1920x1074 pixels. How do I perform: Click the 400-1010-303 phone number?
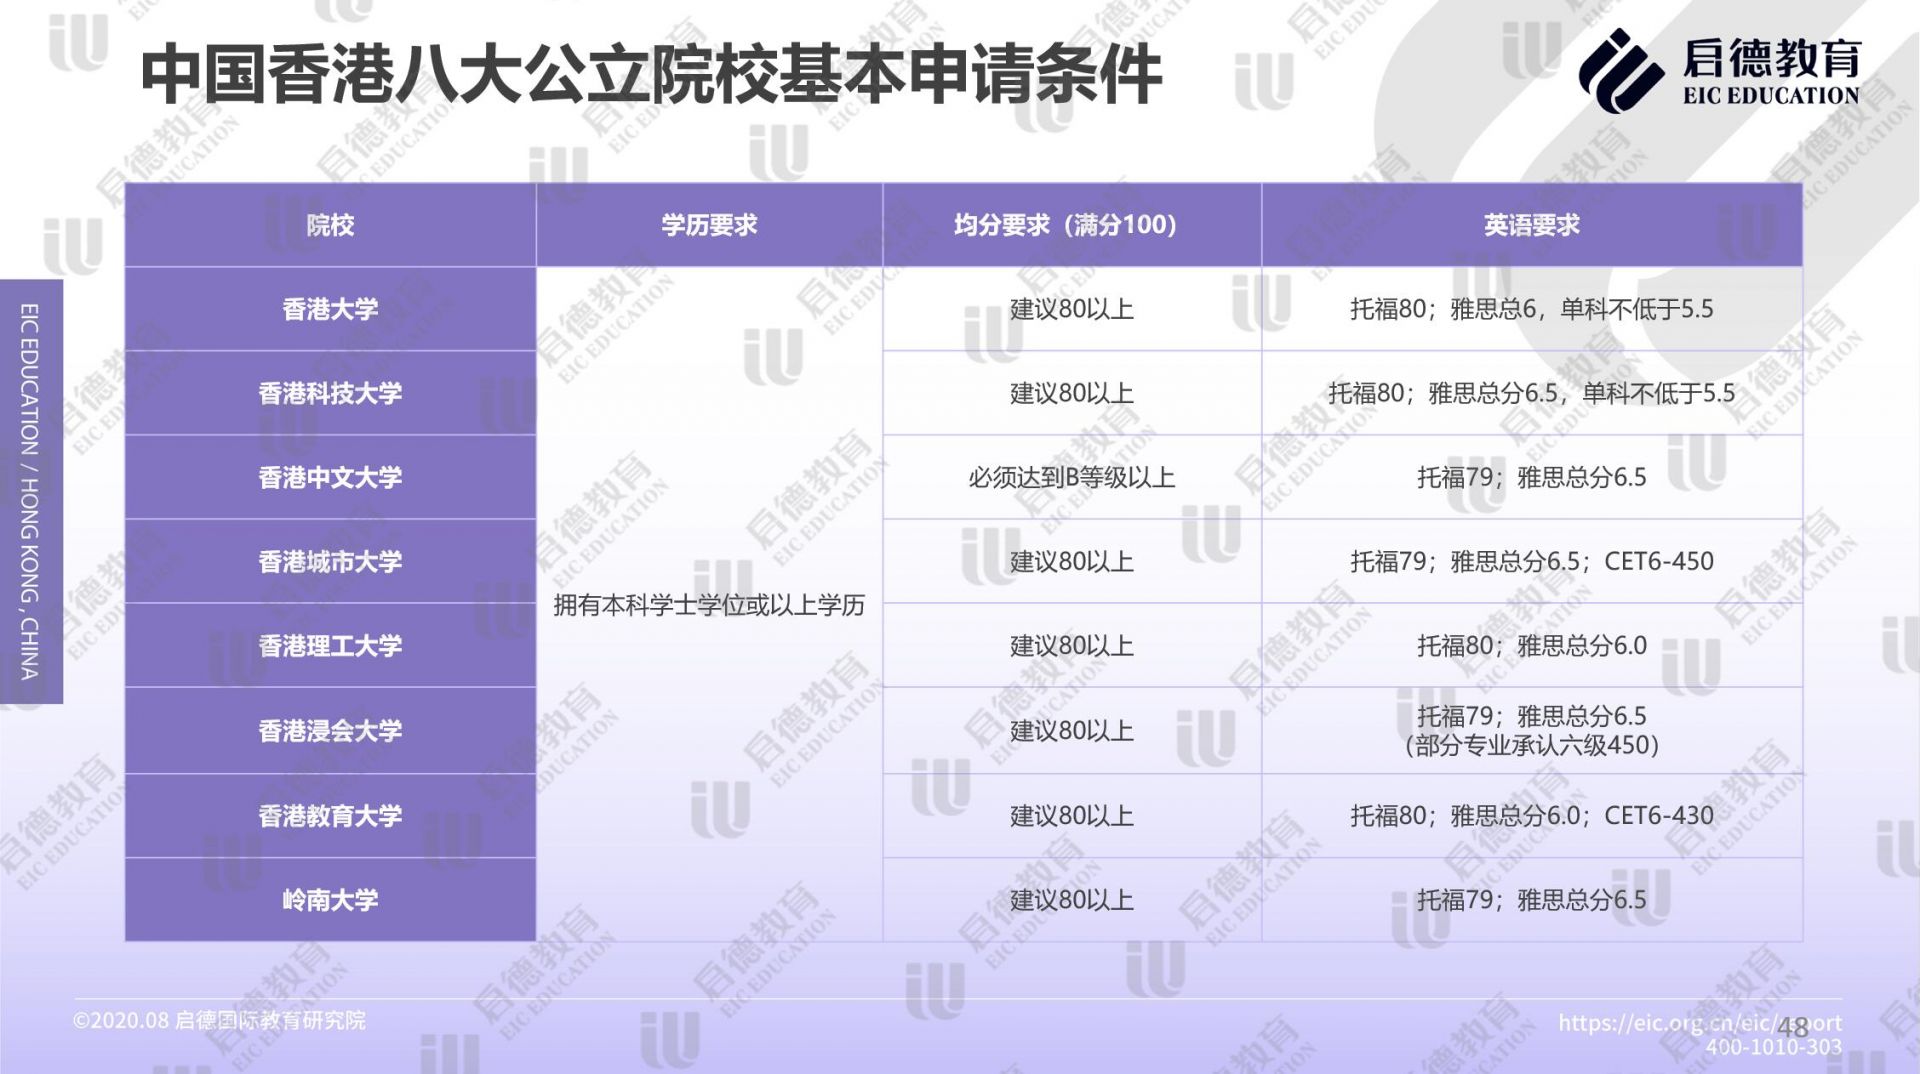pyautogui.click(x=1774, y=1047)
